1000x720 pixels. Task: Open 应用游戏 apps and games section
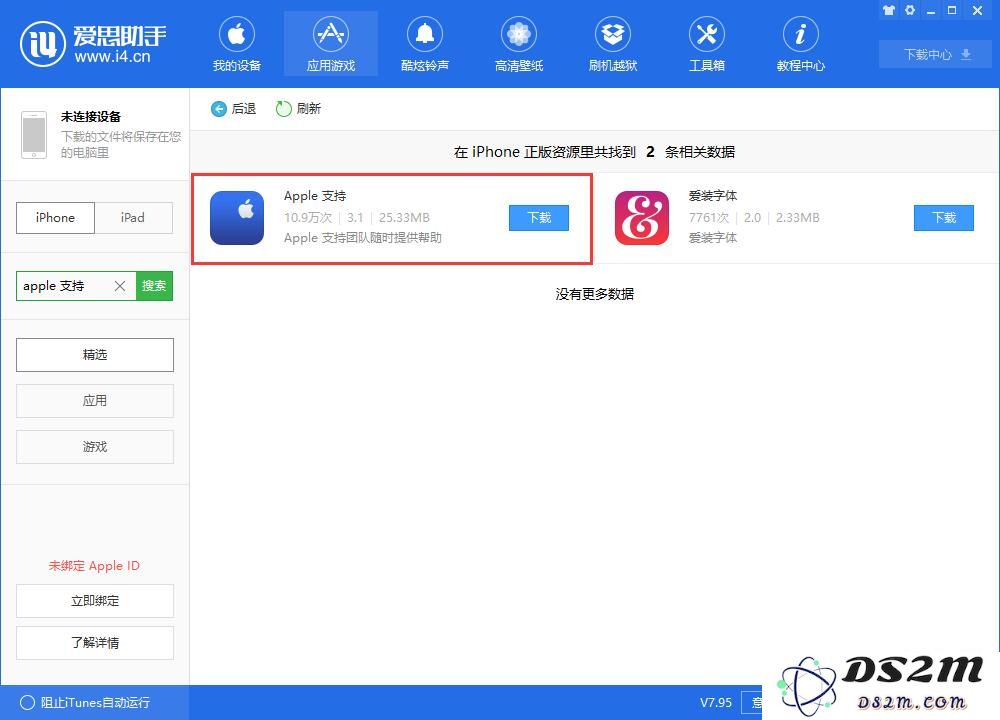pos(330,44)
